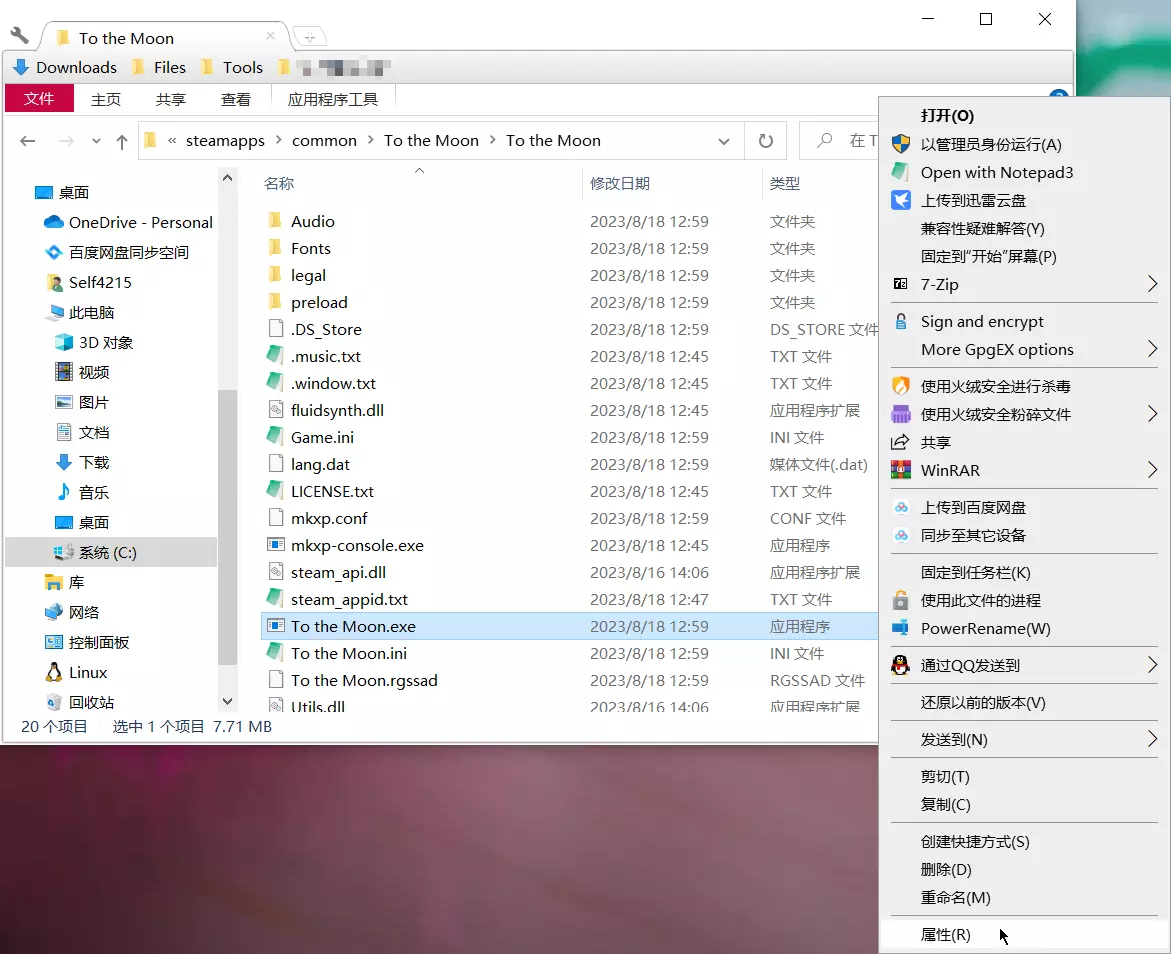Viewport: 1171px width, 954px height.
Task: Click the QQ penguin icon
Action: pos(901,665)
